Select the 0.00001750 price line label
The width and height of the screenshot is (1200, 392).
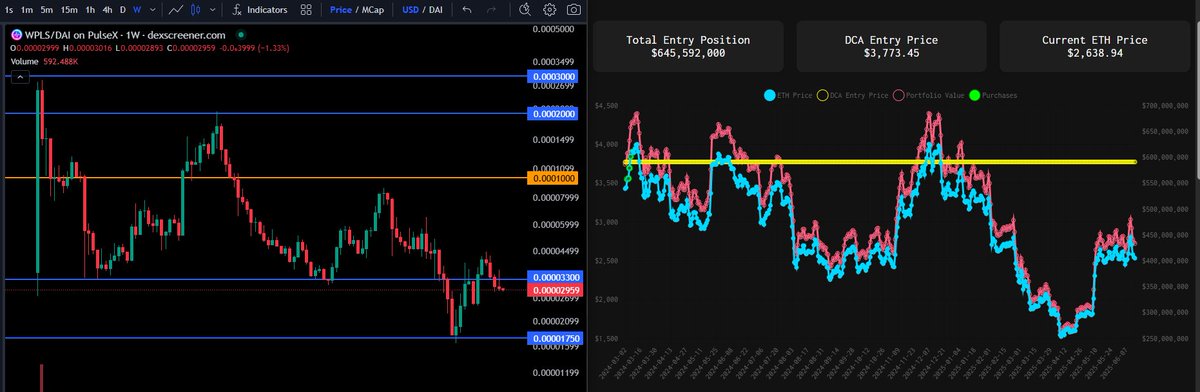(553, 339)
